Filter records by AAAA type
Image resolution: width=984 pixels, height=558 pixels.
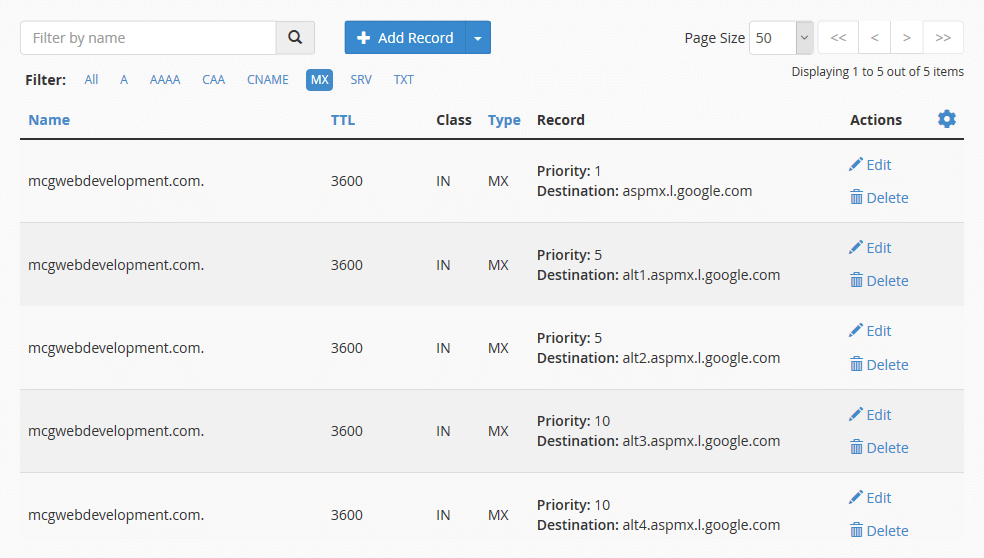tap(165, 80)
